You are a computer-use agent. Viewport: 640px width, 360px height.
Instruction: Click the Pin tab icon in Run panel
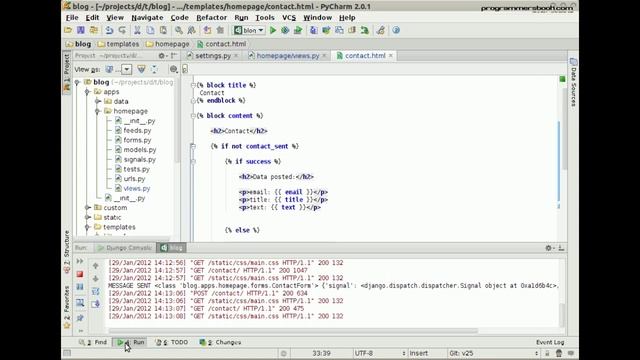(80, 318)
